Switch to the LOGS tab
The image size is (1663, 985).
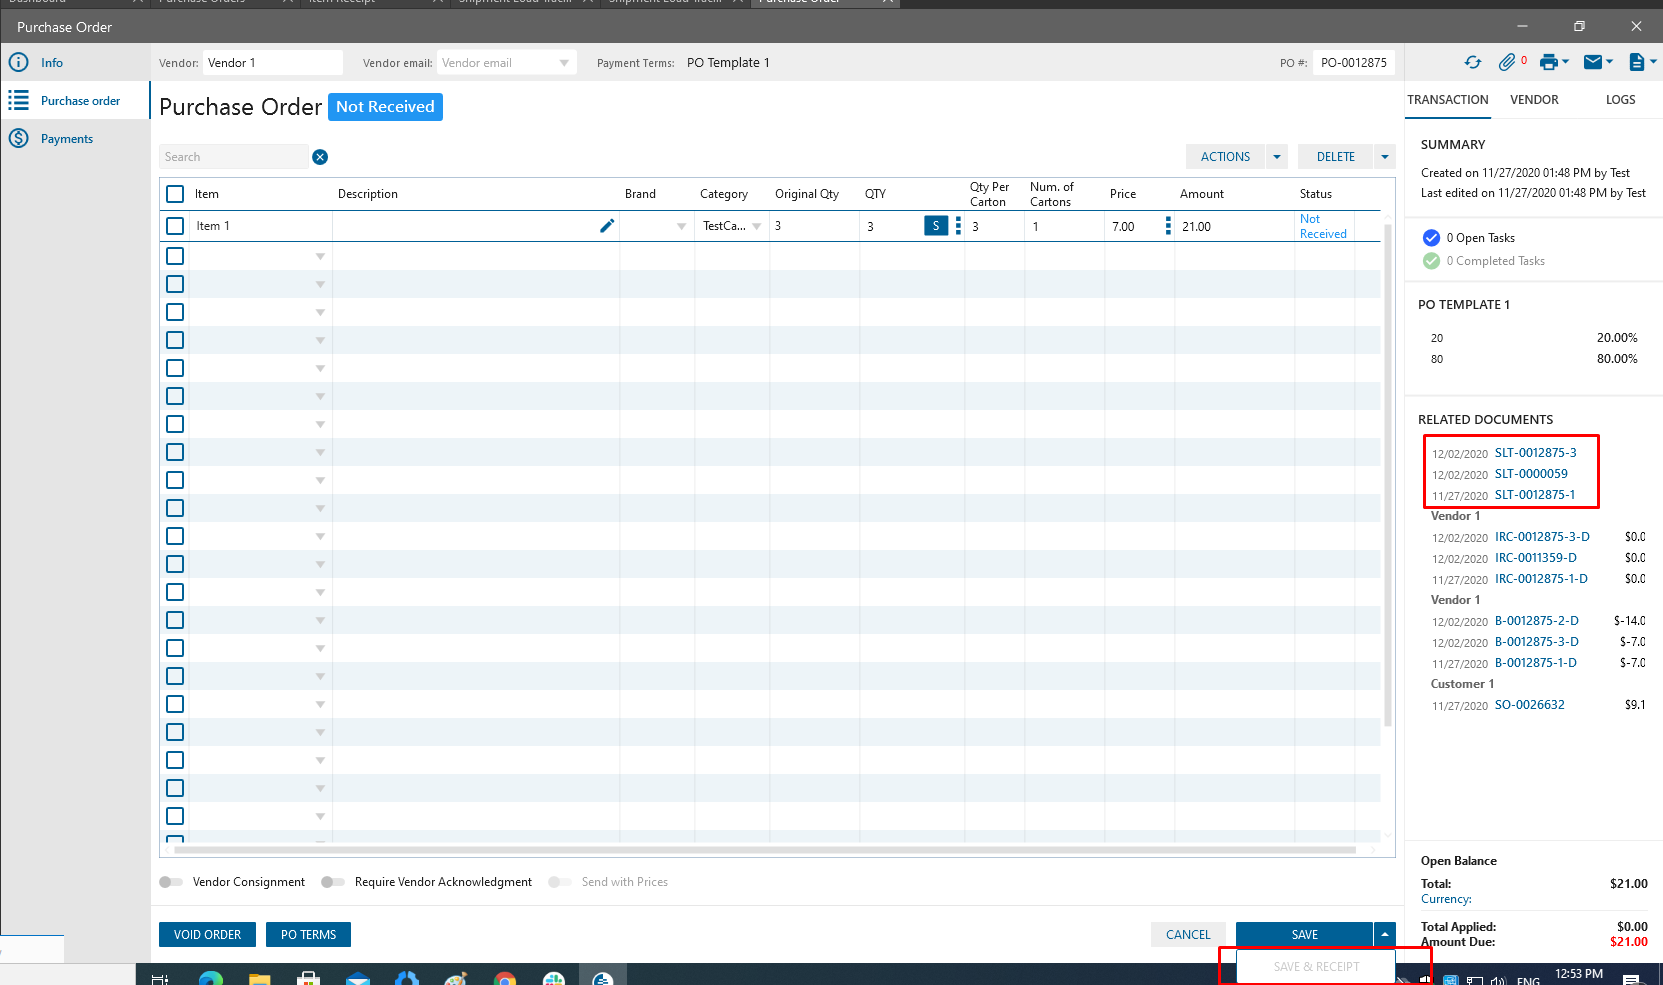coord(1621,100)
